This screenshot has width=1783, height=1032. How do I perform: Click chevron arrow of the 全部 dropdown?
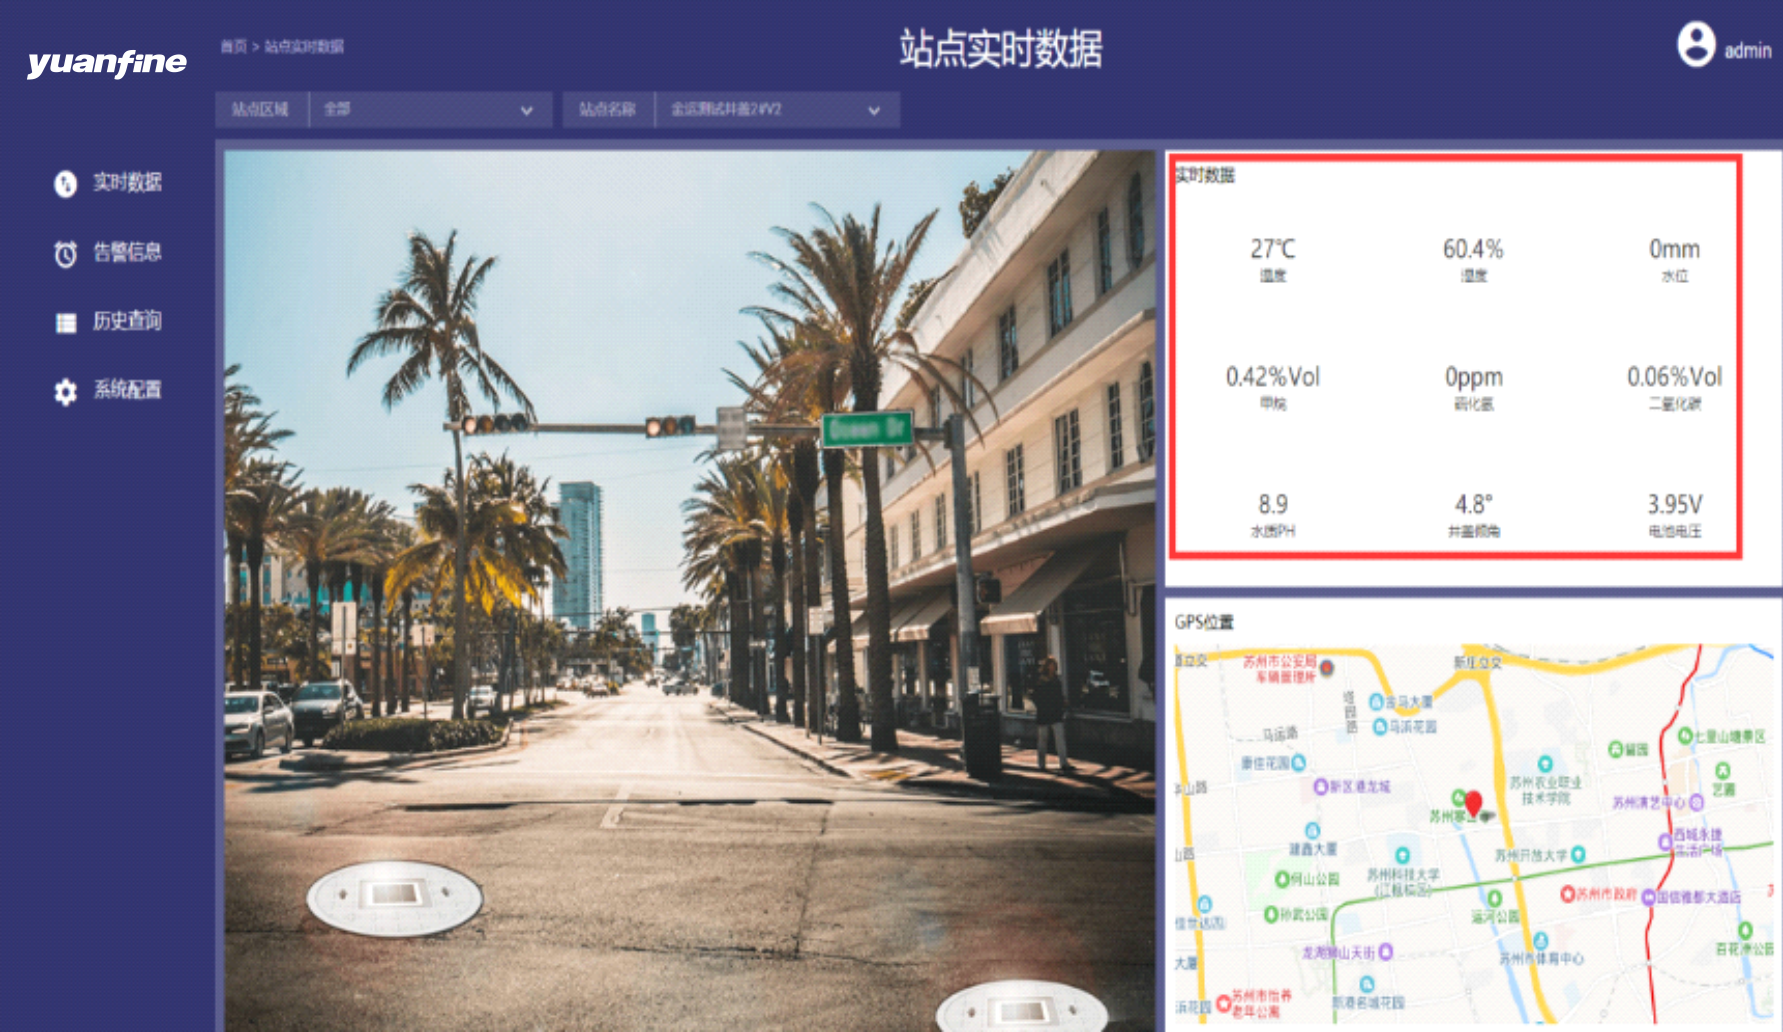click(527, 111)
